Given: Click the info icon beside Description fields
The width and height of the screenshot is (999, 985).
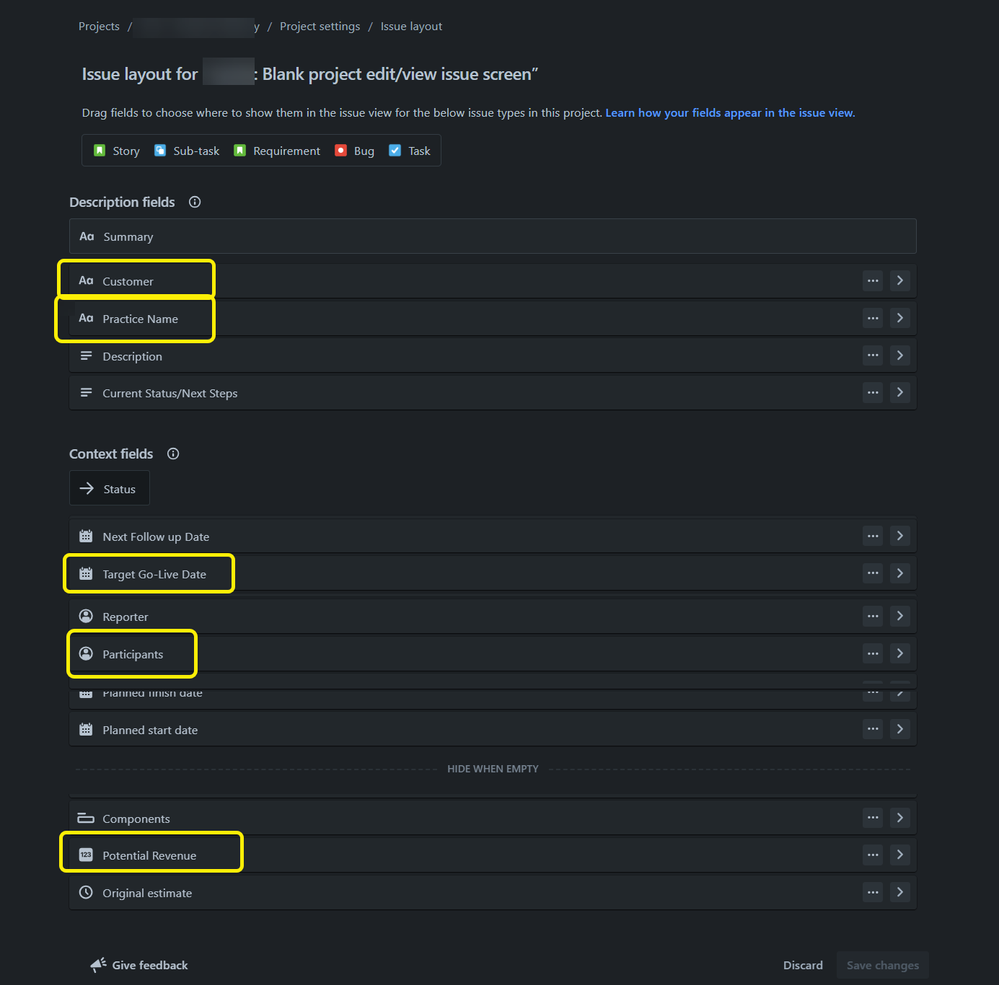Looking at the screenshot, I should (194, 202).
